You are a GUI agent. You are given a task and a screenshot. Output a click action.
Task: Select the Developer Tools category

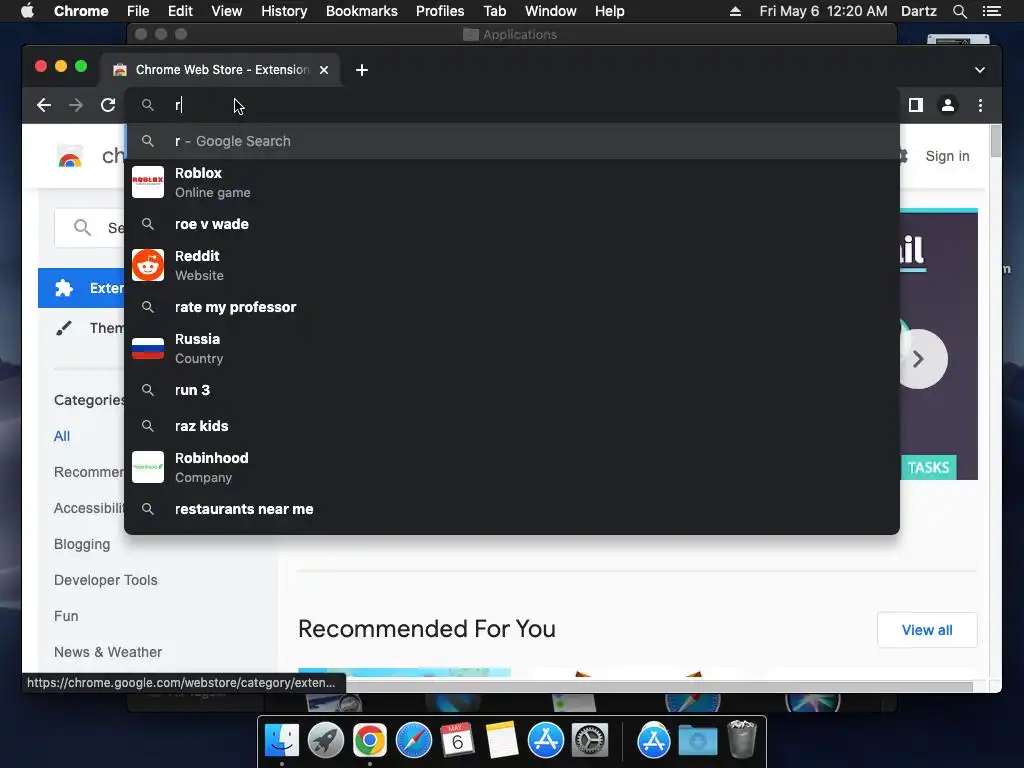click(x=106, y=580)
